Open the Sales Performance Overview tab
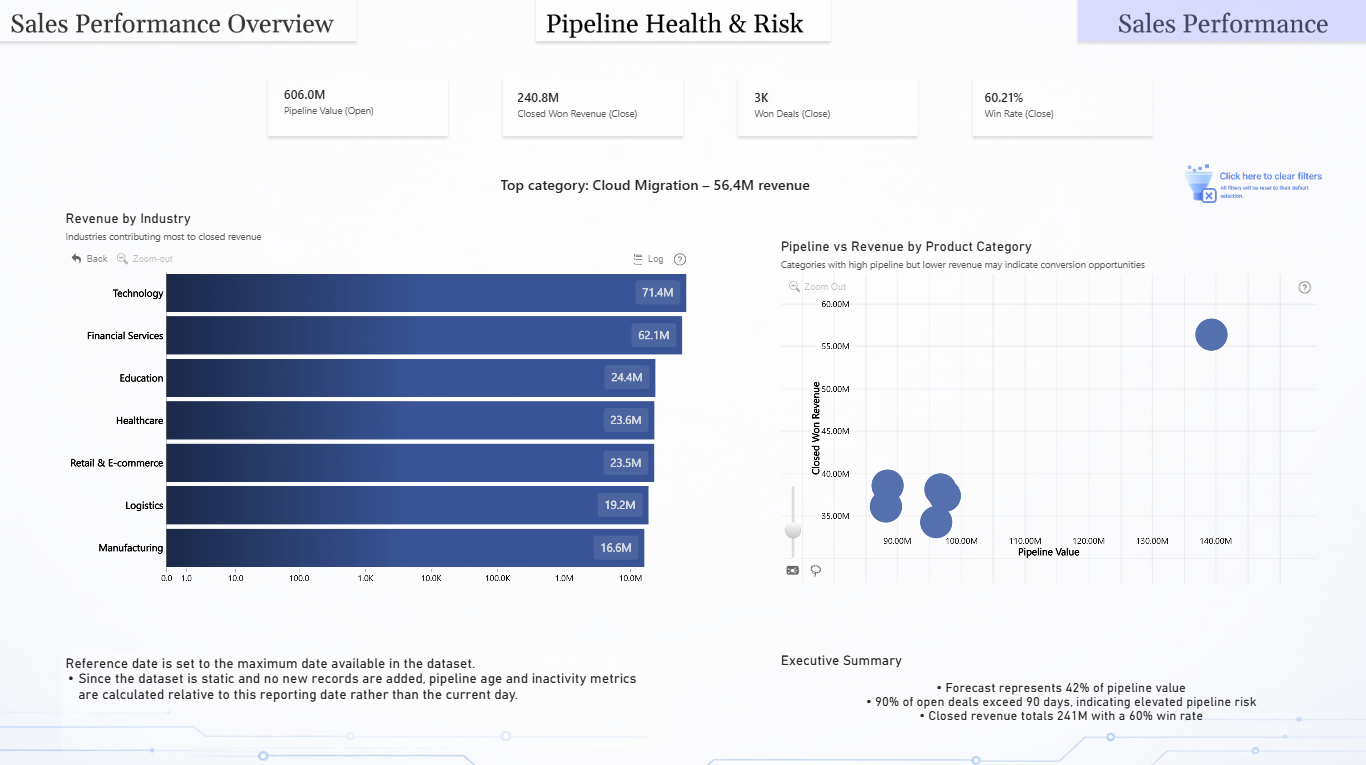This screenshot has height=765, width=1366. click(x=172, y=22)
